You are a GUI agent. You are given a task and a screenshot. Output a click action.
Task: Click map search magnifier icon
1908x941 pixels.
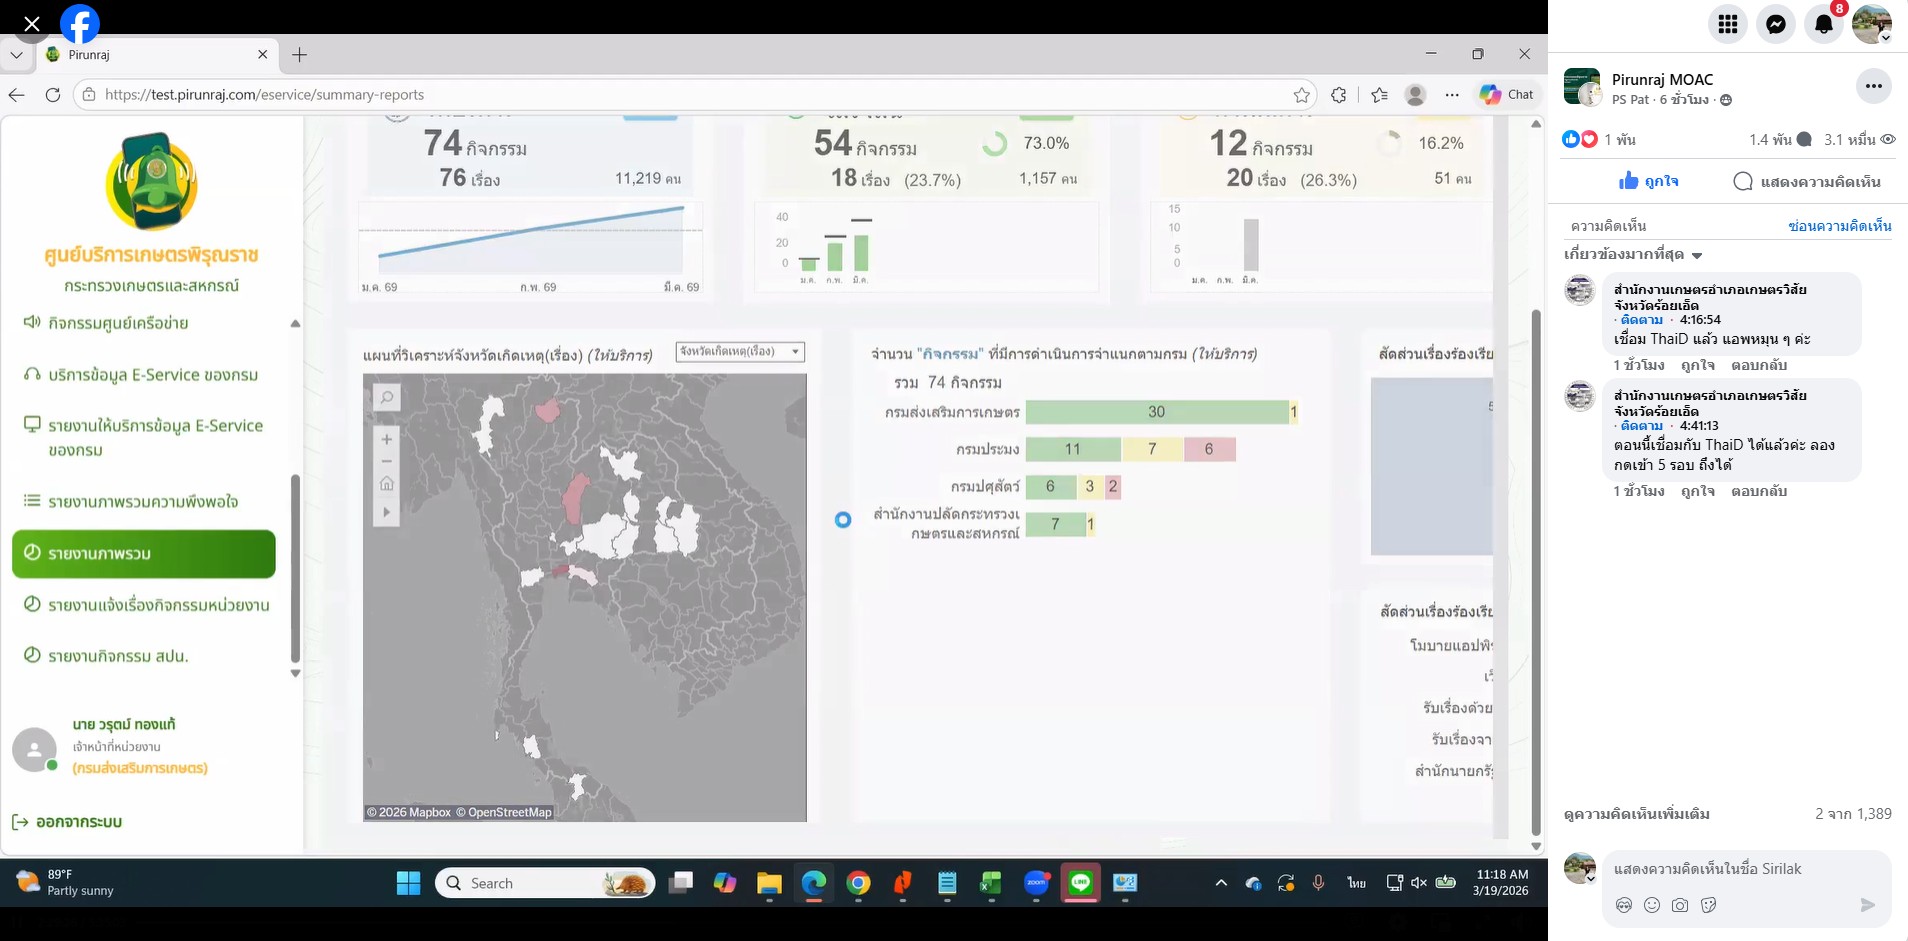[x=387, y=398]
